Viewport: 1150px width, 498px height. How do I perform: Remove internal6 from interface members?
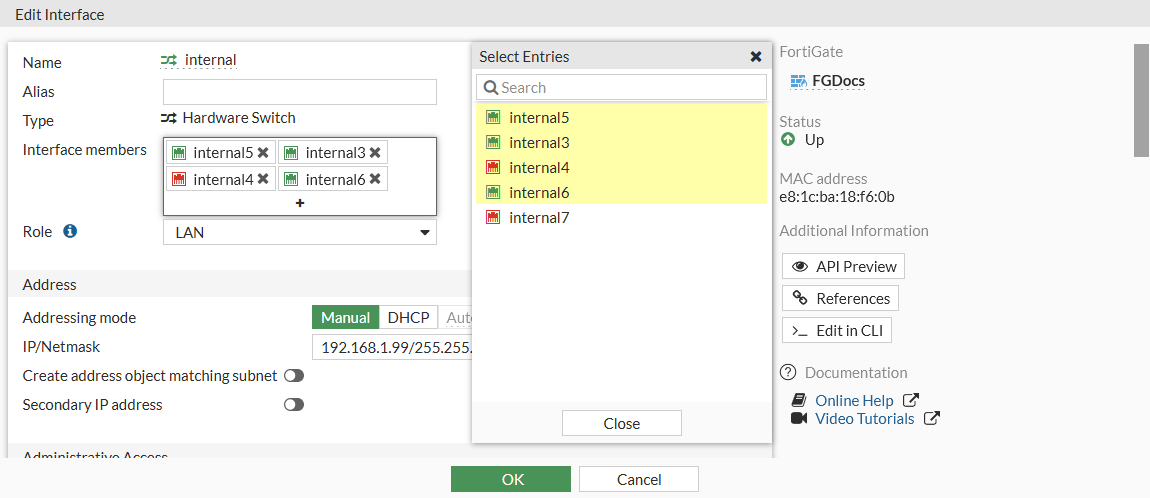[x=375, y=179]
